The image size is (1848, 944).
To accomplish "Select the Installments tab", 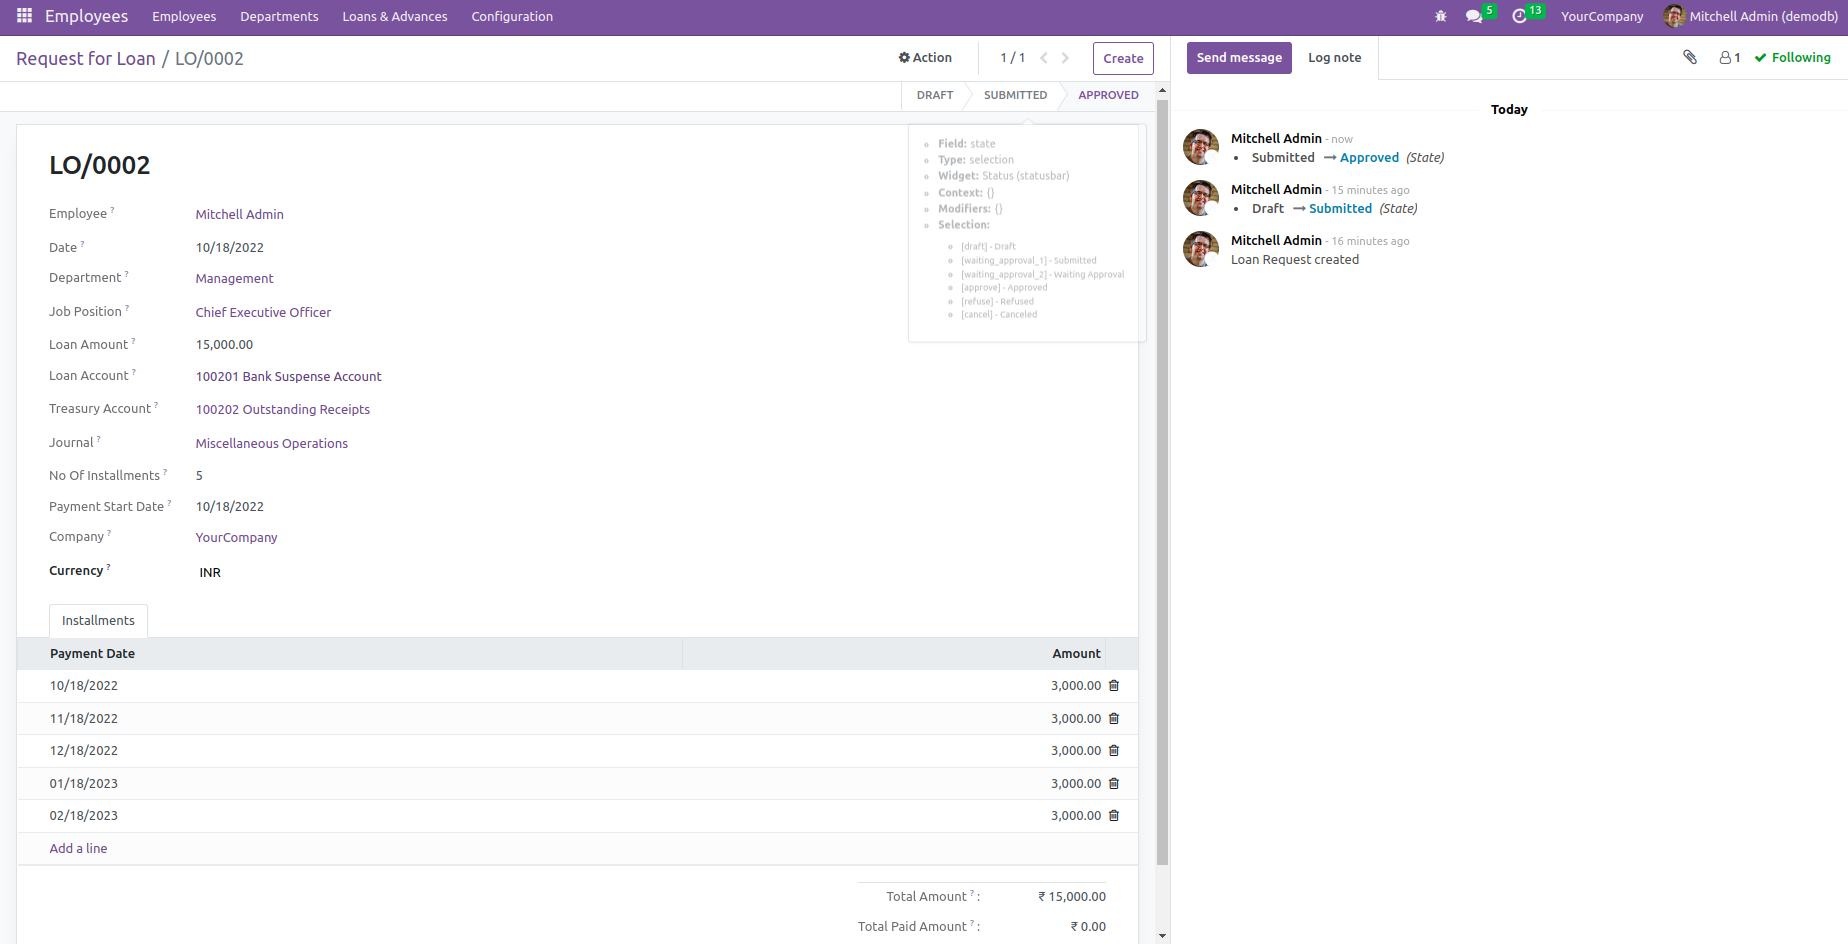I will pos(98,621).
